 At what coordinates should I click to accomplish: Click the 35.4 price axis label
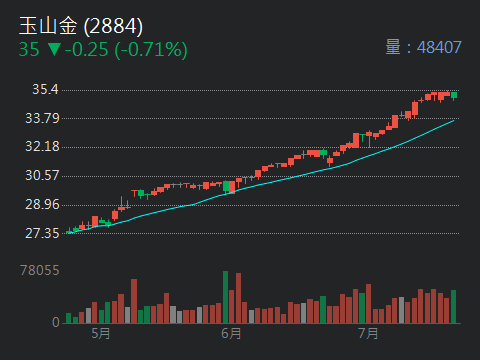(45, 89)
